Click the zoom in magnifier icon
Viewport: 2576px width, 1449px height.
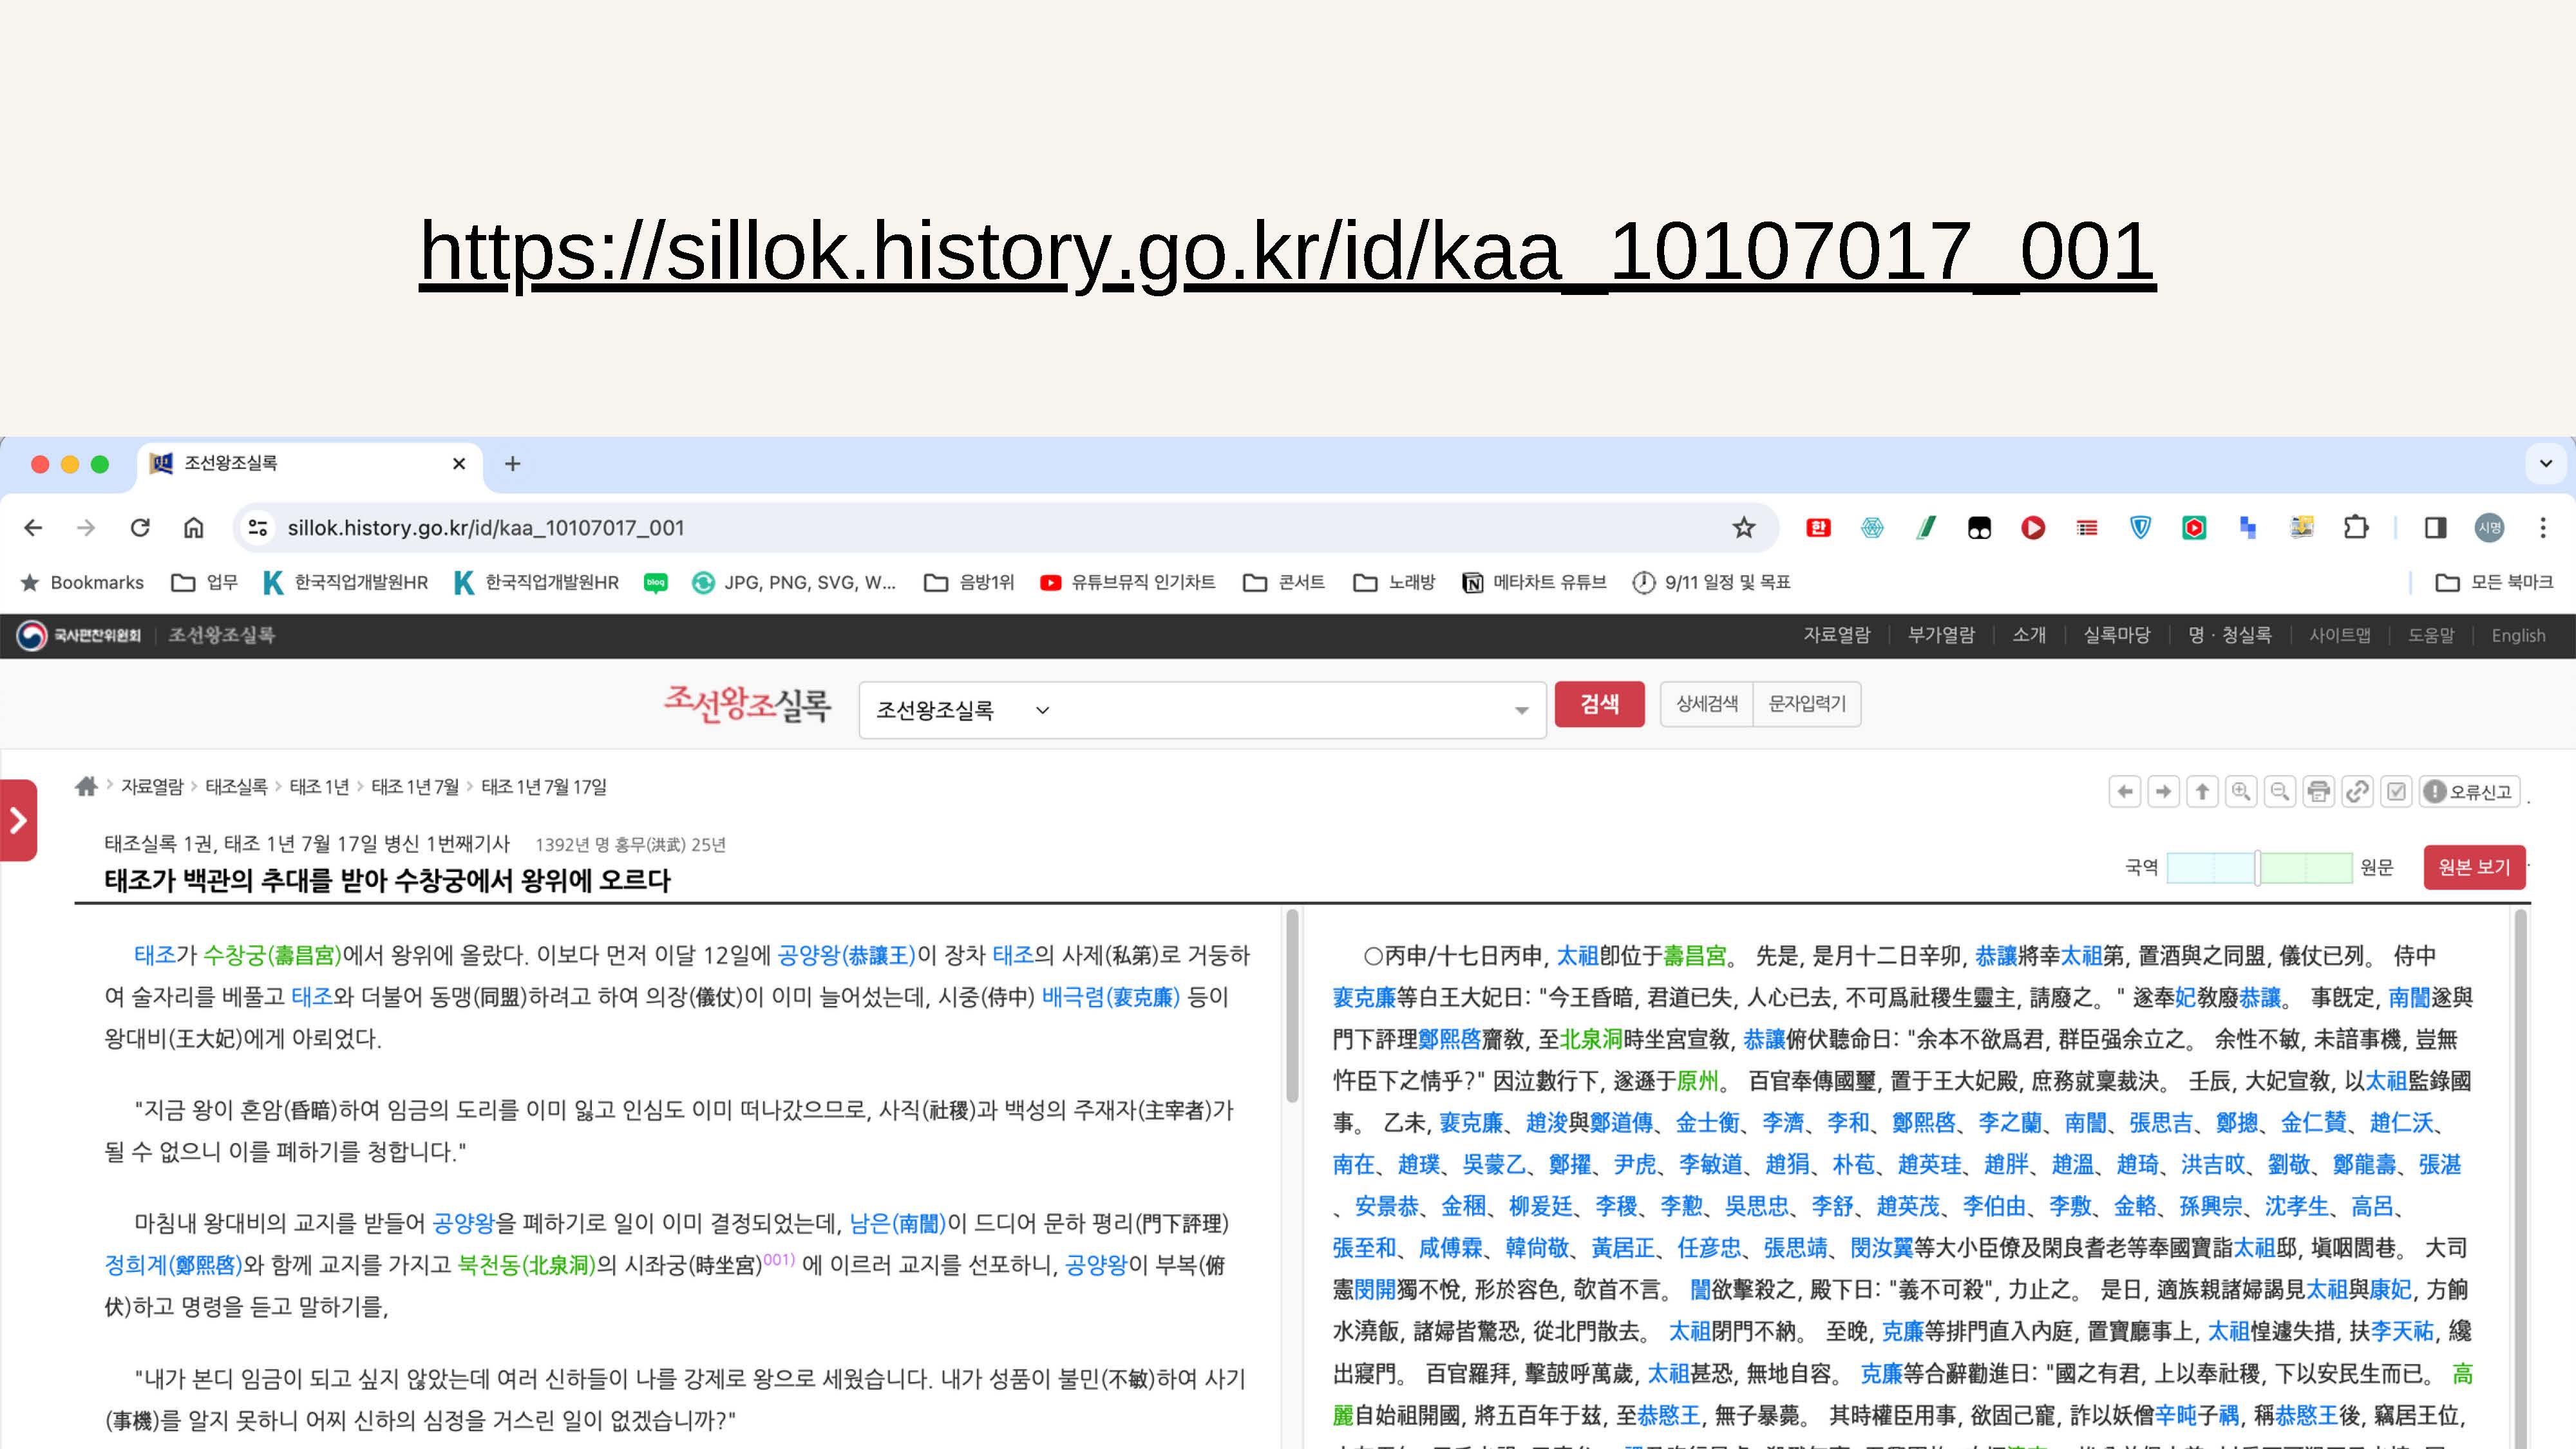(x=2241, y=792)
